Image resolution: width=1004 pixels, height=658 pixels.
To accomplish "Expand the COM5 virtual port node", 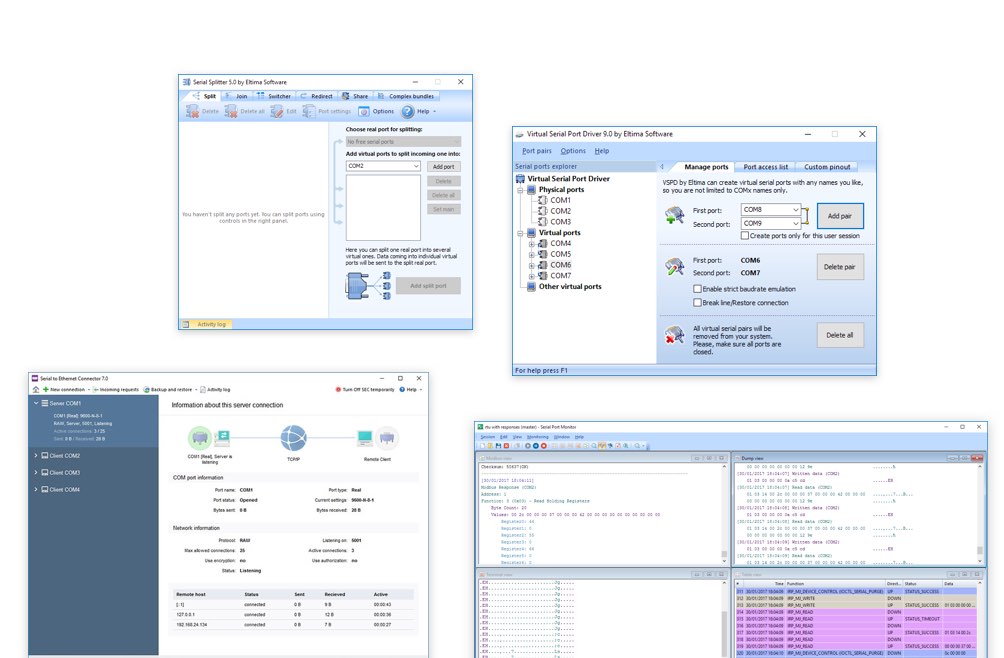I will click(531, 255).
